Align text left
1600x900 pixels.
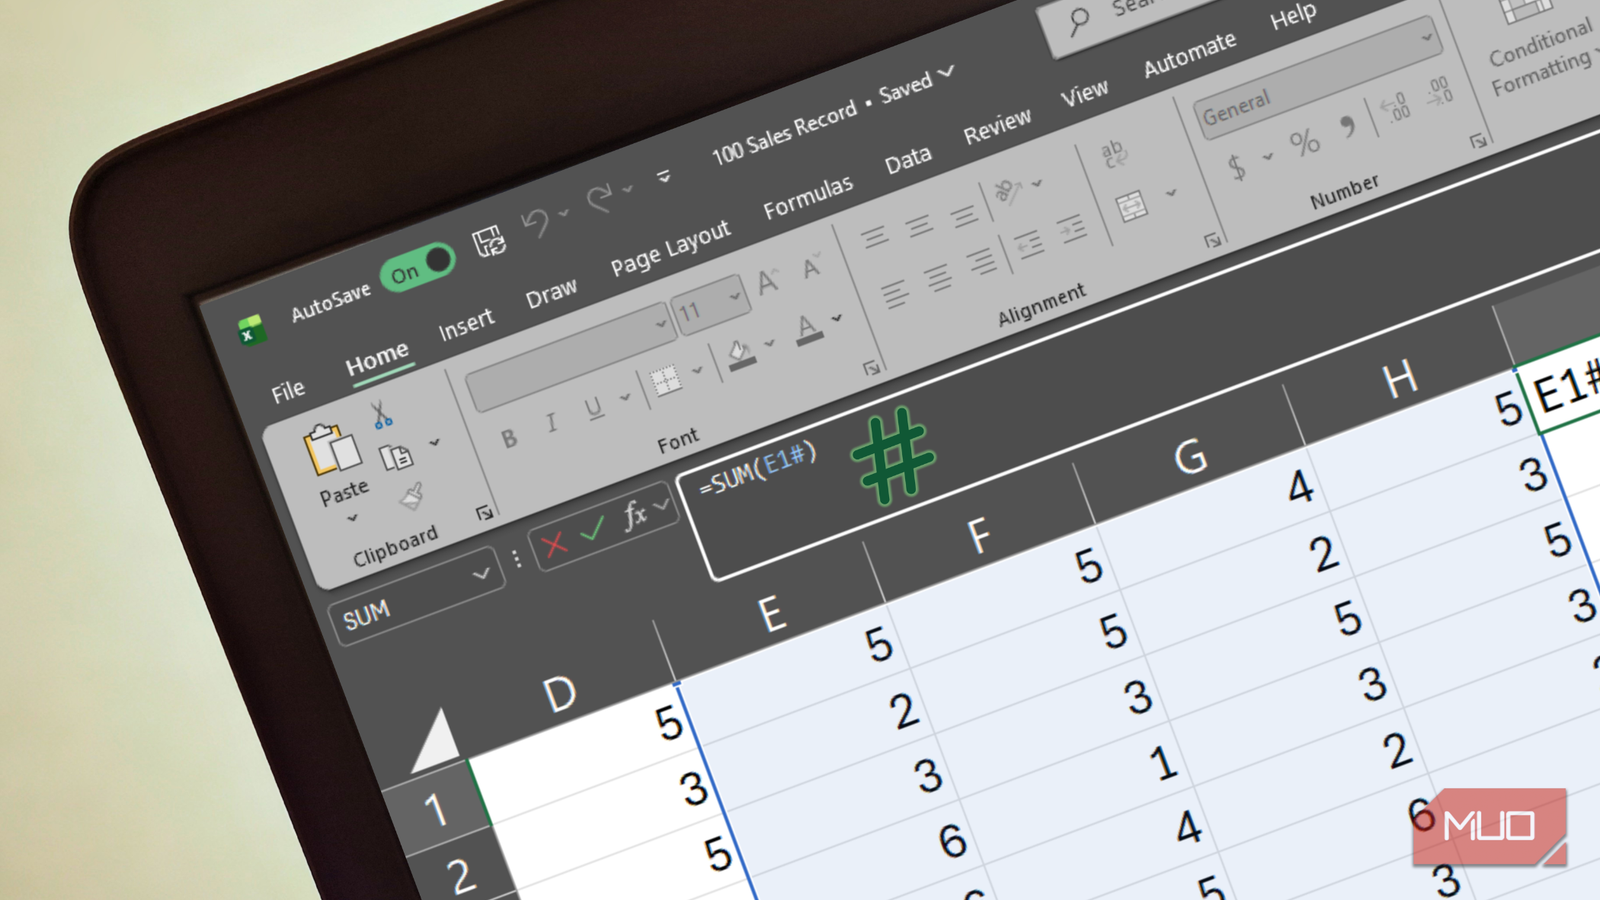895,294
